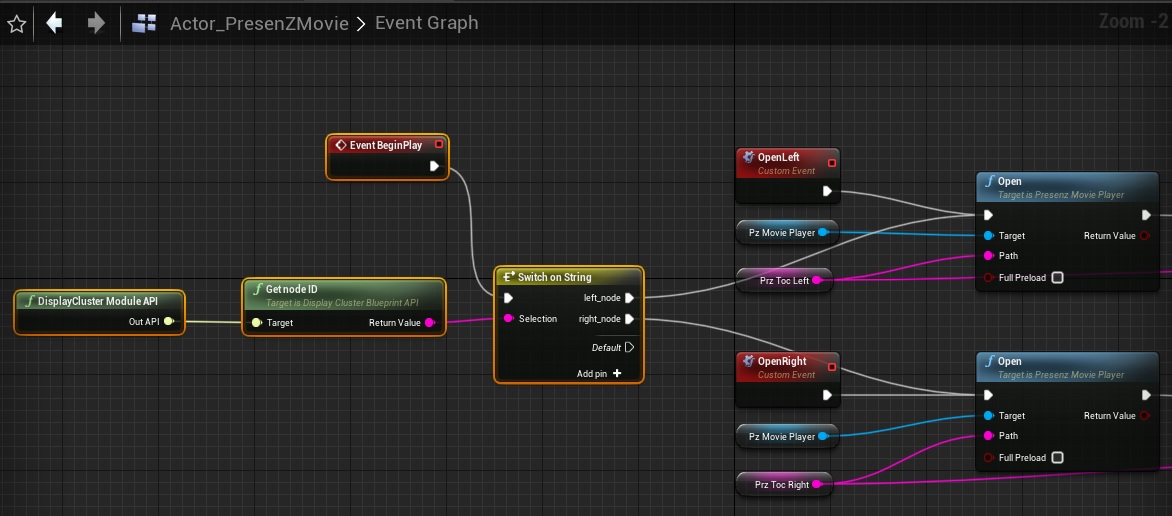
Task: Click the upper Open node exec input pin
Action: click(x=988, y=215)
